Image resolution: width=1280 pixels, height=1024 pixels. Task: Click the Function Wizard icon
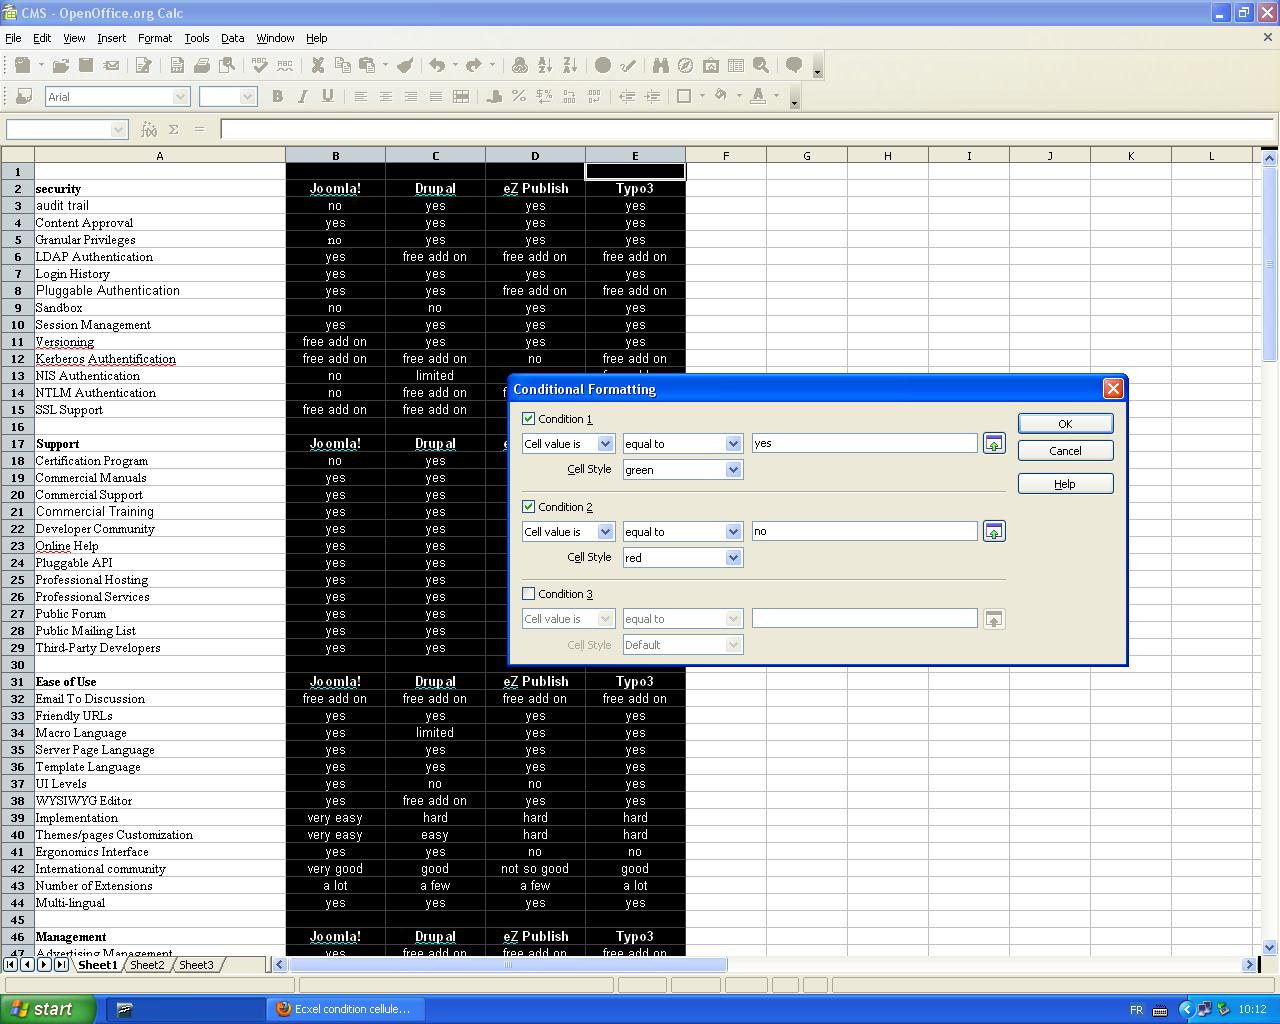coord(149,129)
